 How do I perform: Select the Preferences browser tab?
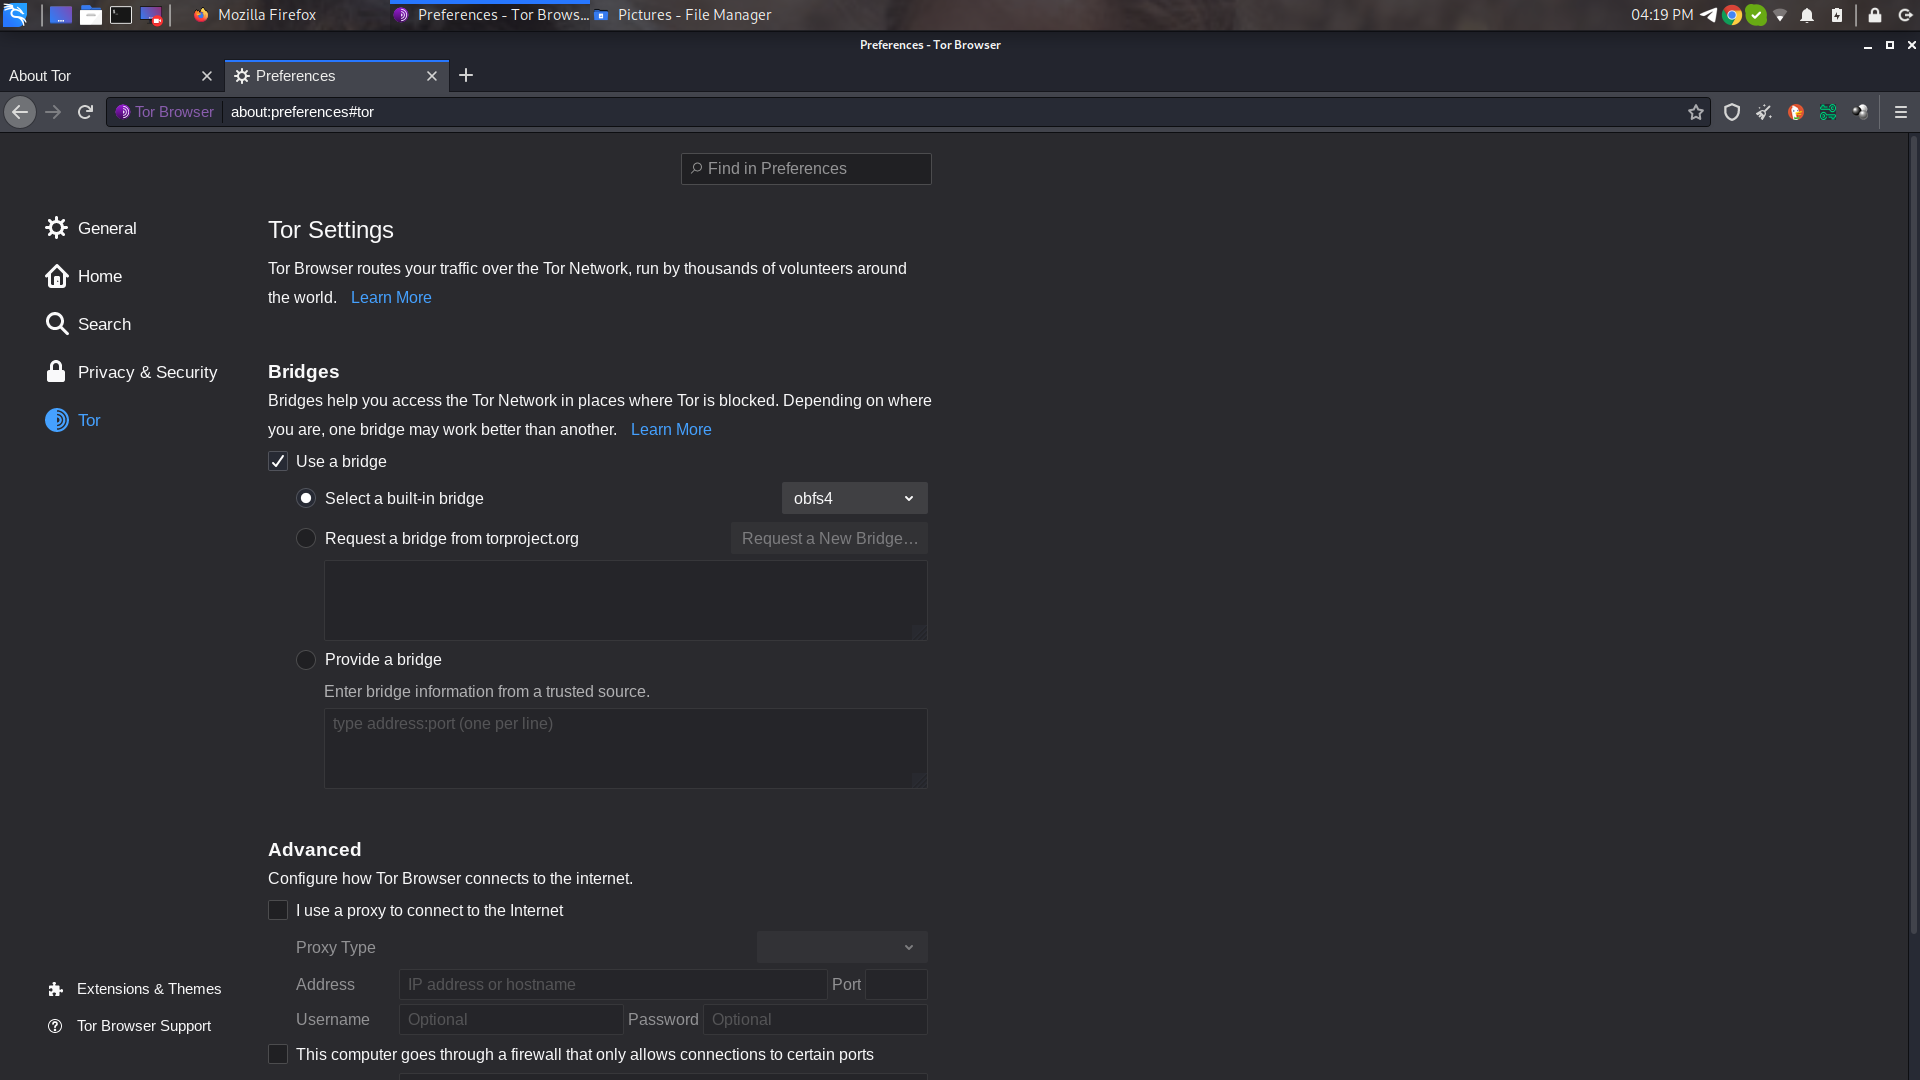pyautogui.click(x=337, y=76)
